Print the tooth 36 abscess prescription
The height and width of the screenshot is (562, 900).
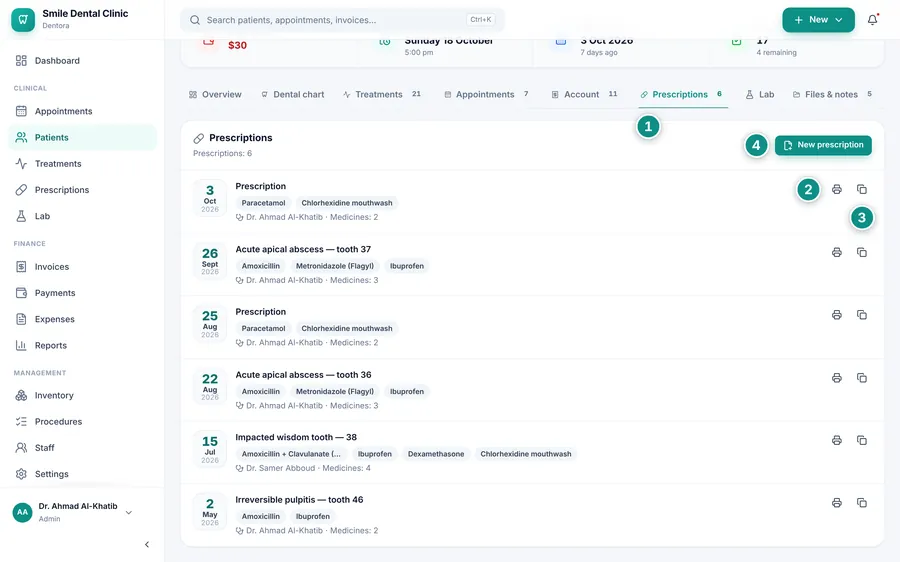pyautogui.click(x=837, y=378)
